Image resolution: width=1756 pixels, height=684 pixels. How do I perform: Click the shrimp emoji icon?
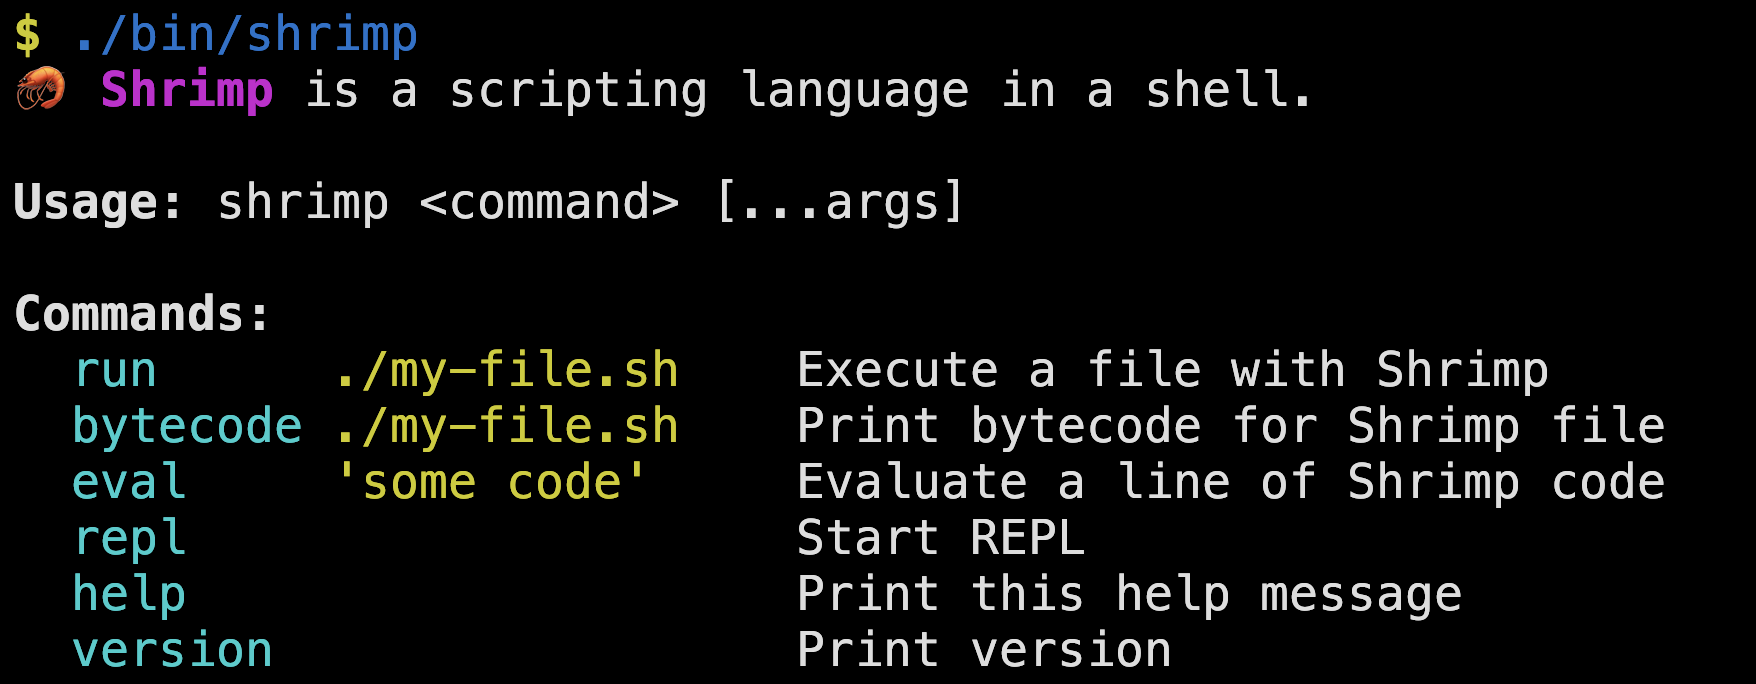pyautogui.click(x=41, y=90)
